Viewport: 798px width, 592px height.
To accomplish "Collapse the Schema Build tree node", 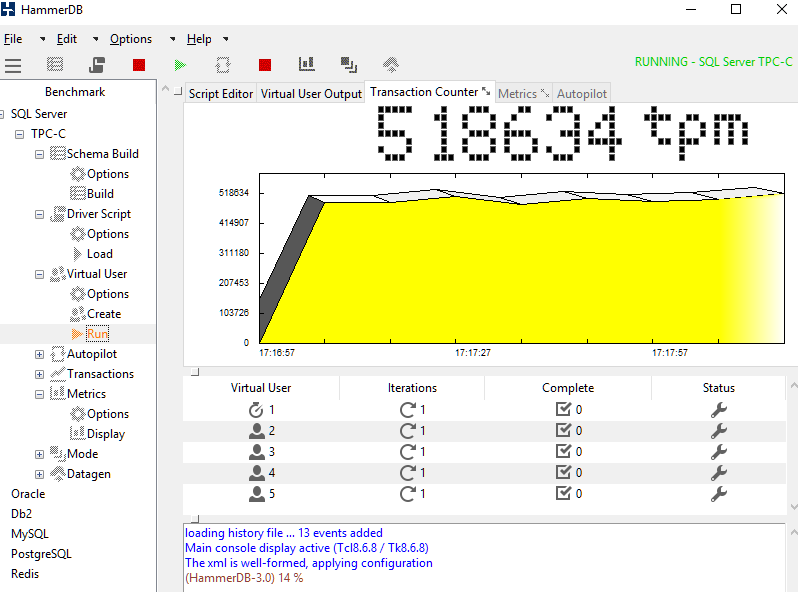I will (39, 154).
